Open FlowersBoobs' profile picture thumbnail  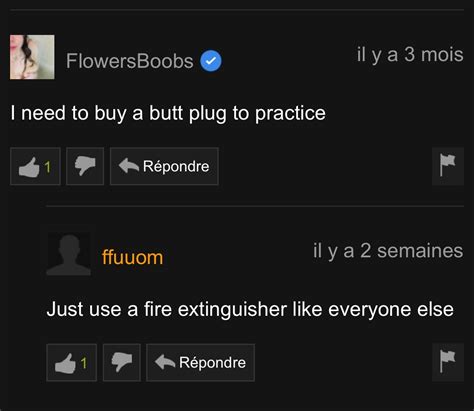(32, 57)
